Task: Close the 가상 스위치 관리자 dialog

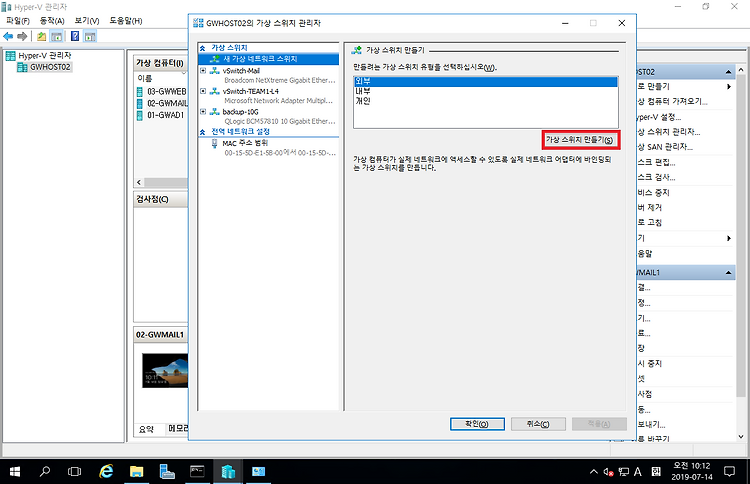Action: 622,23
